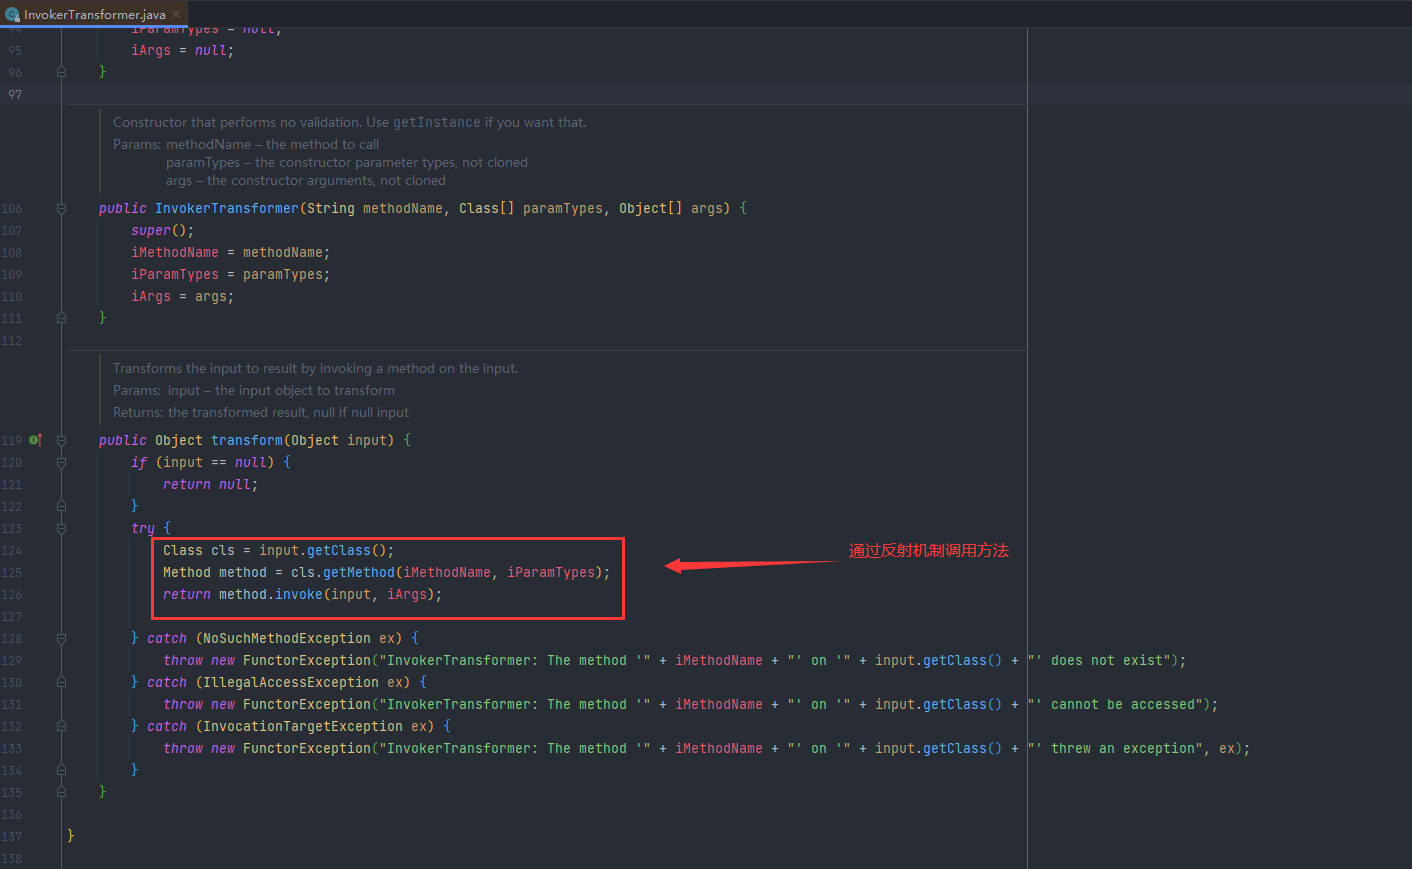The width and height of the screenshot is (1412, 869).
Task: Fold the try block at line 123
Action: 61,528
